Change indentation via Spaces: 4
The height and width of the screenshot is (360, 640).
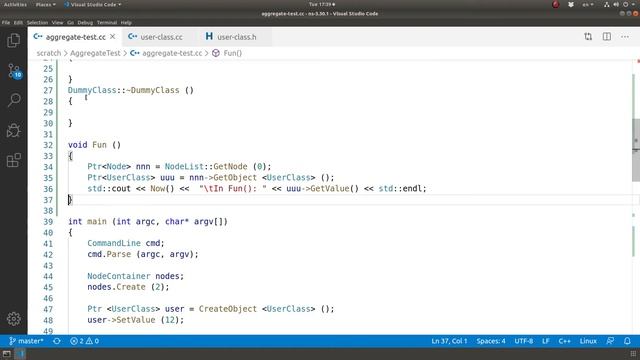pyautogui.click(x=491, y=341)
